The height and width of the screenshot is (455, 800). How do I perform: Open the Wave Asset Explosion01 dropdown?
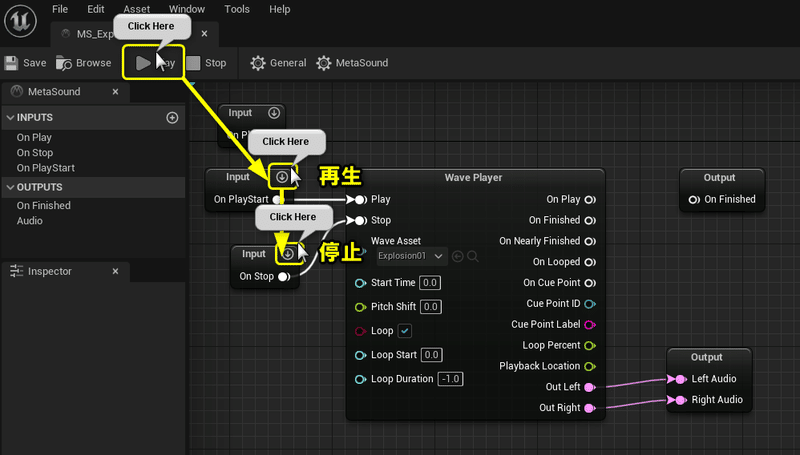coord(411,256)
